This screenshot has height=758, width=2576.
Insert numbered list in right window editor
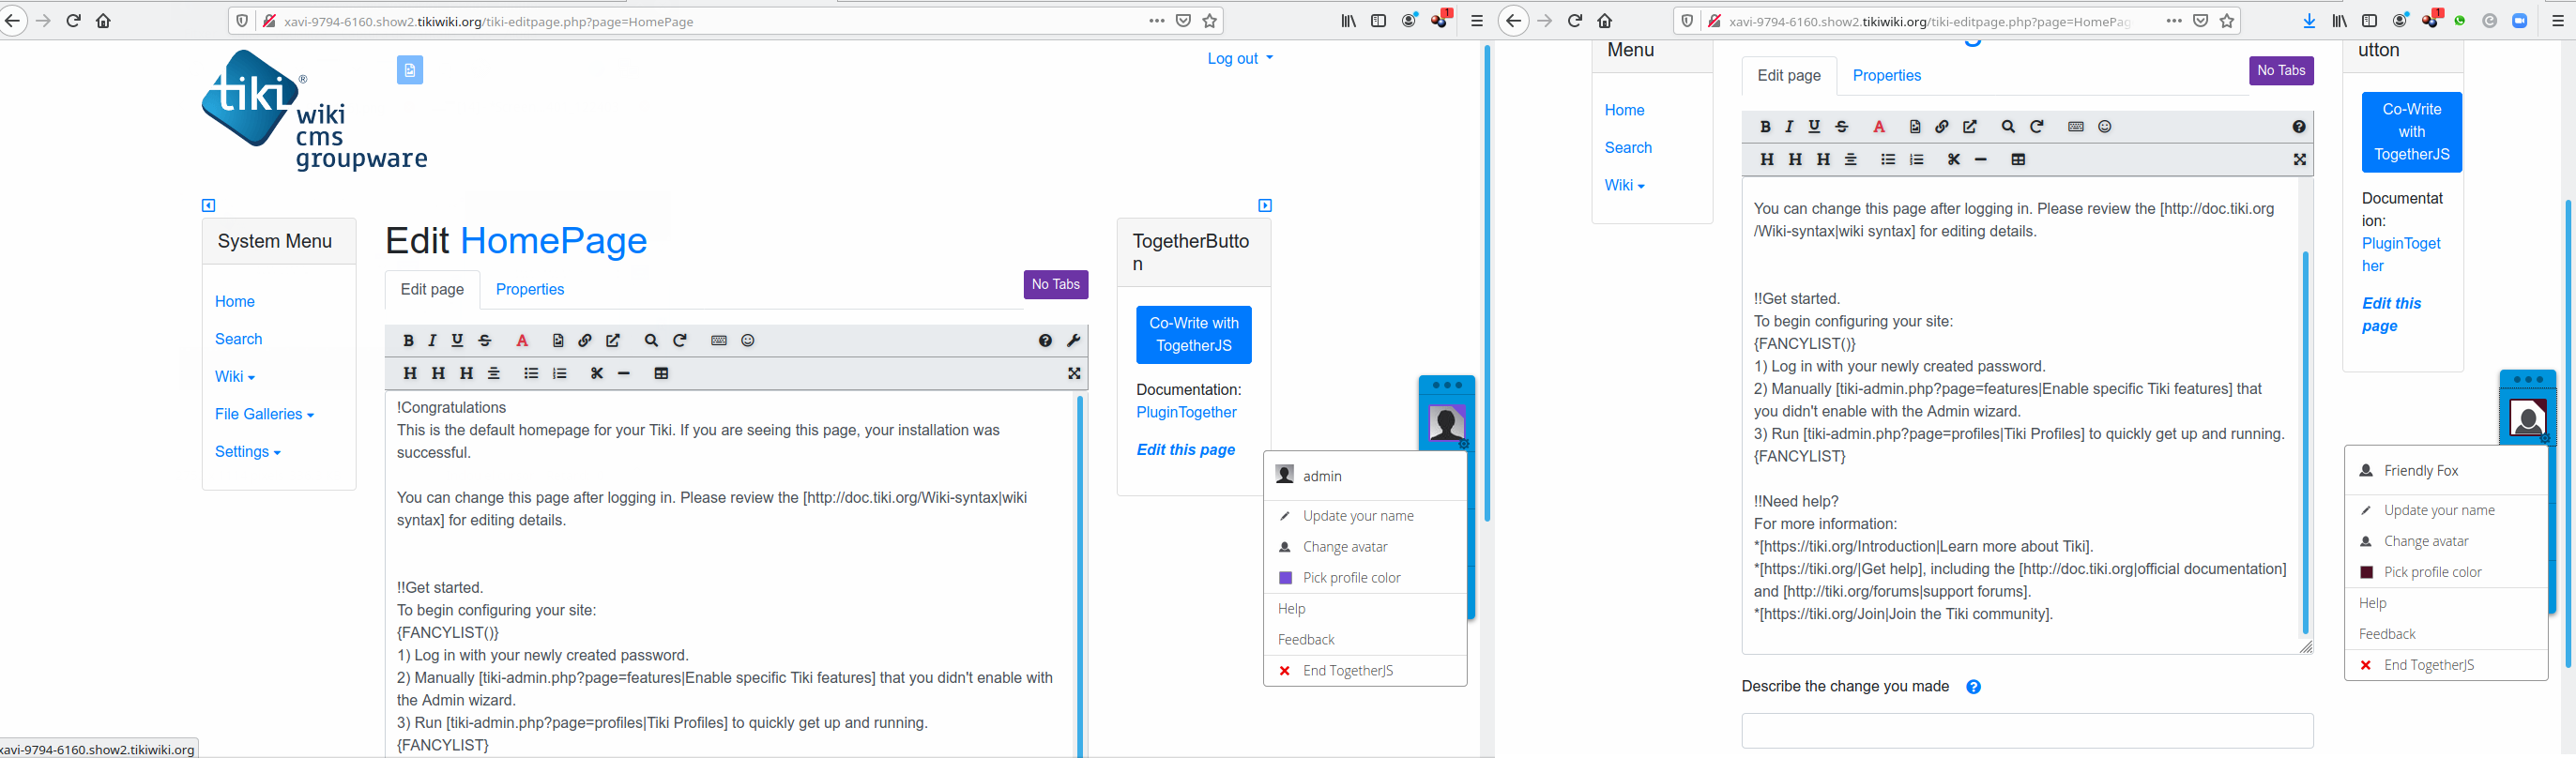[x=1916, y=160]
